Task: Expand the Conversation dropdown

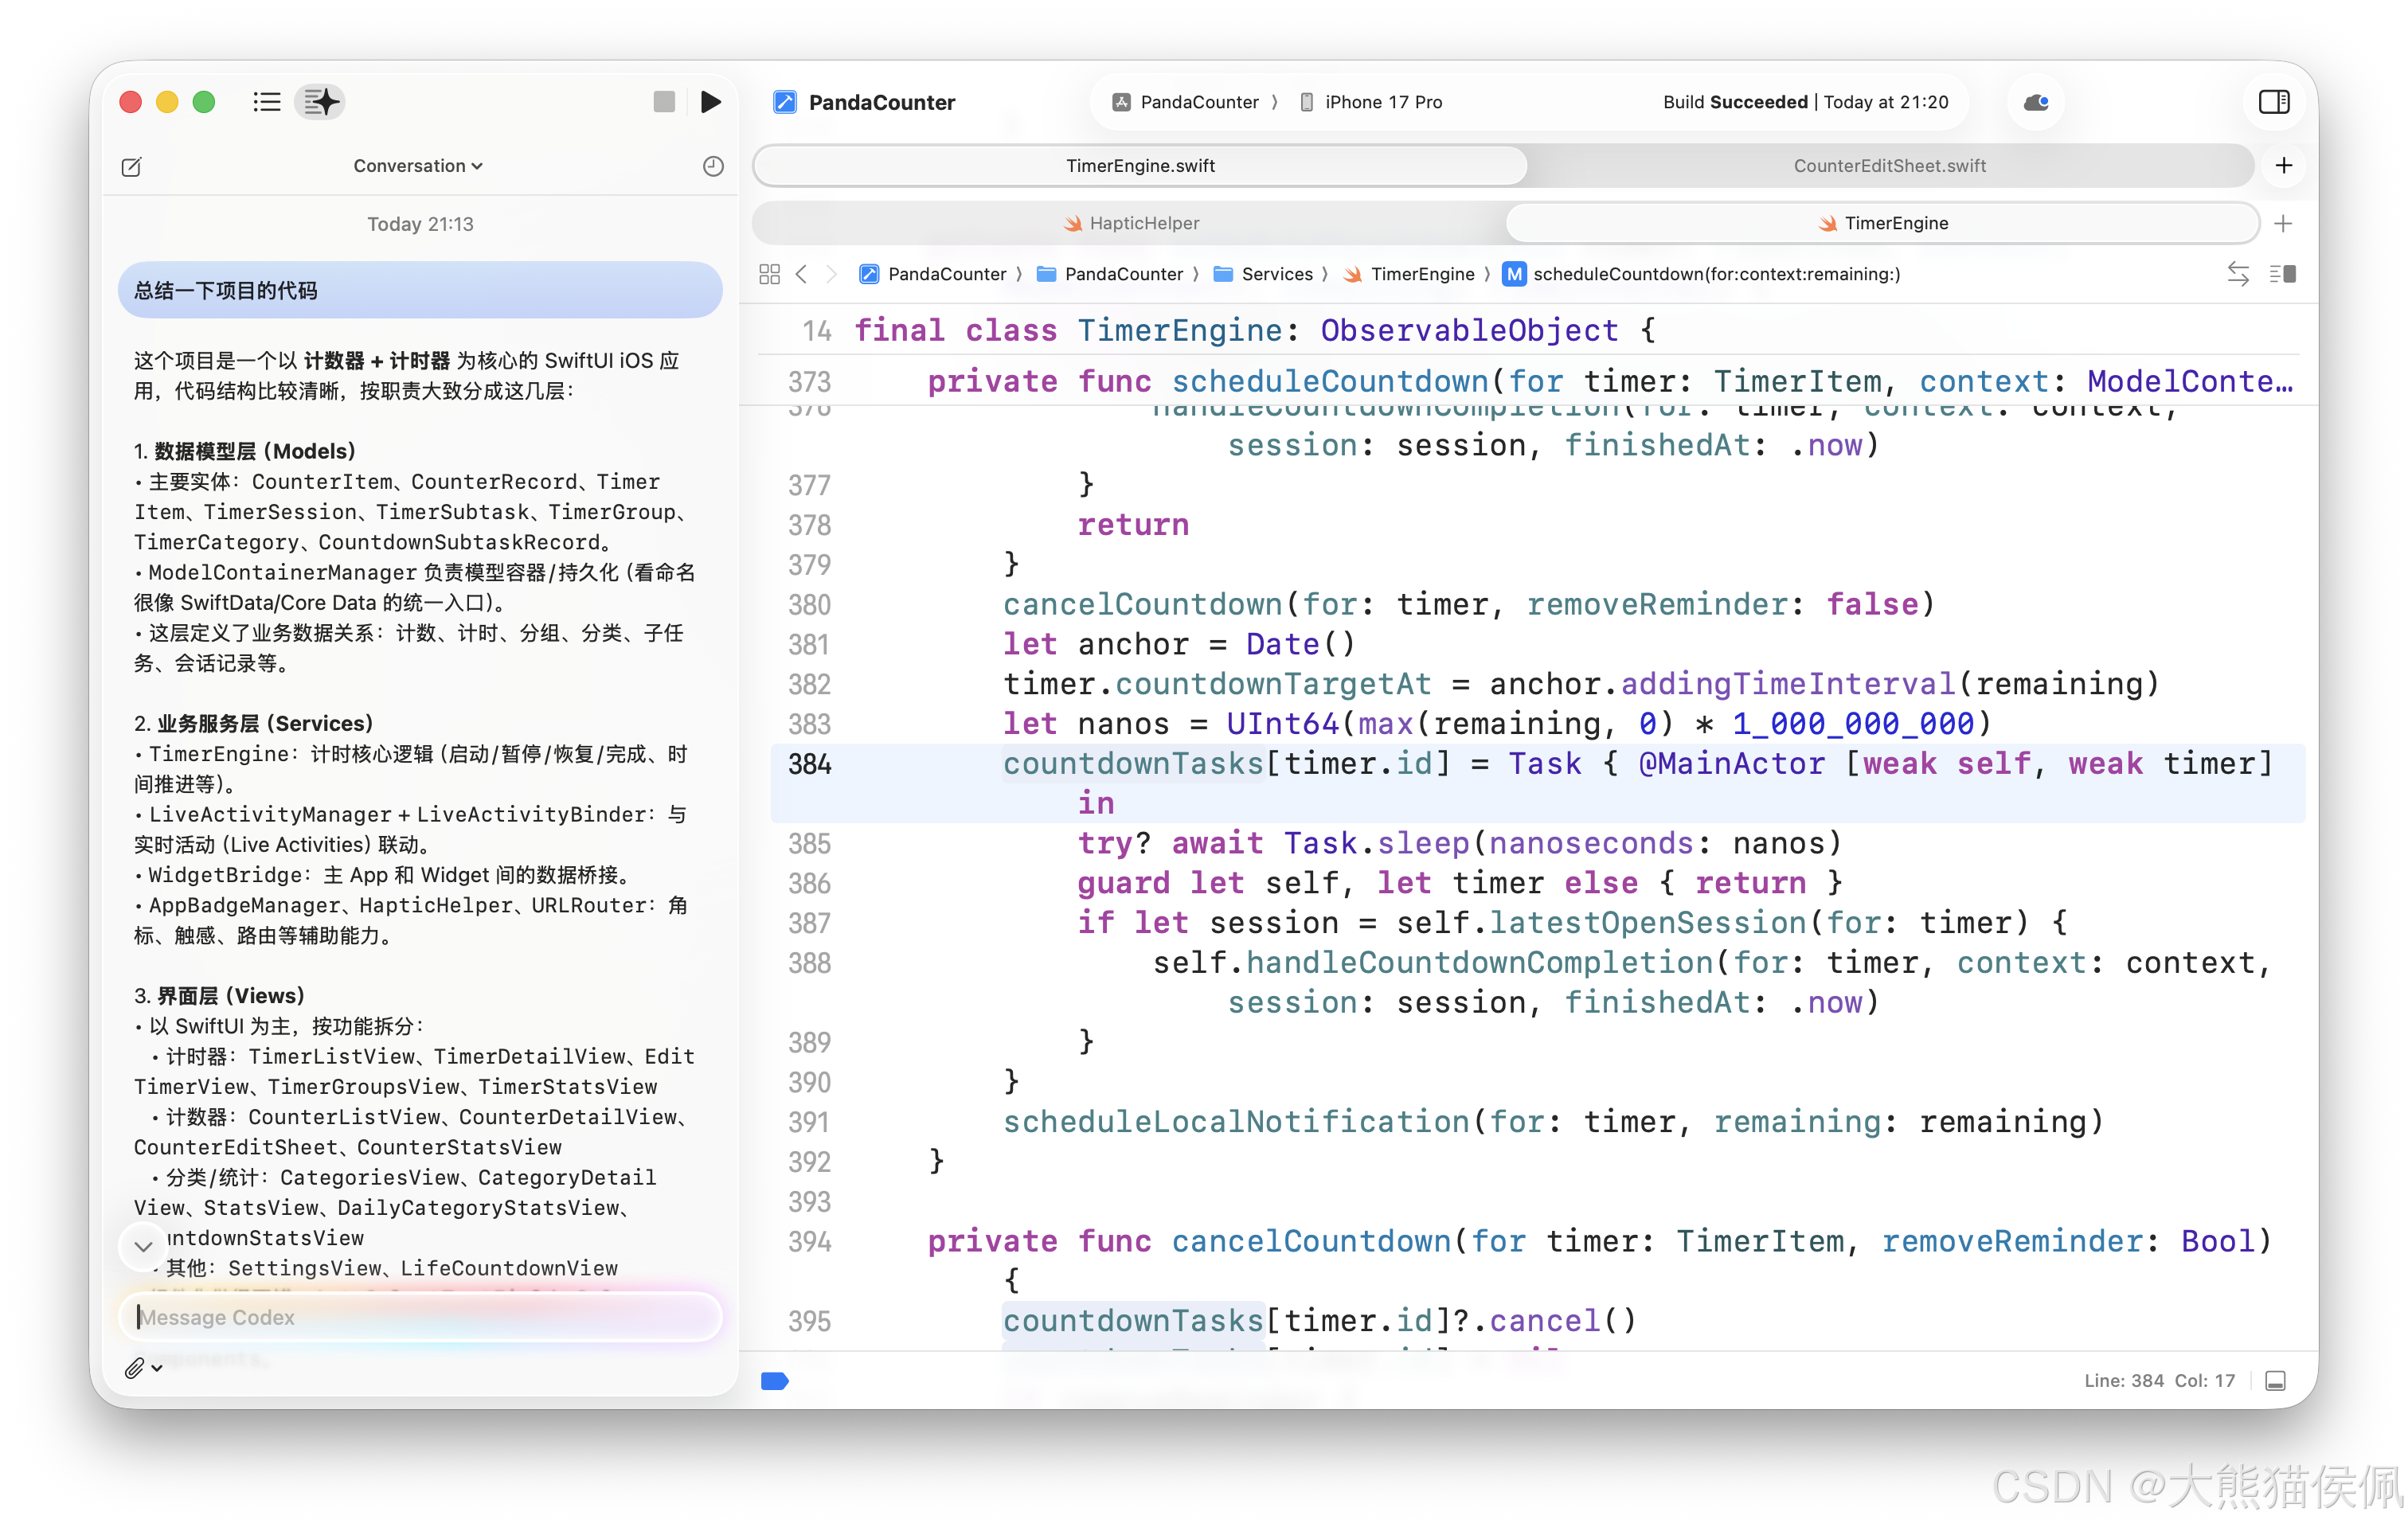Action: pos(418,166)
